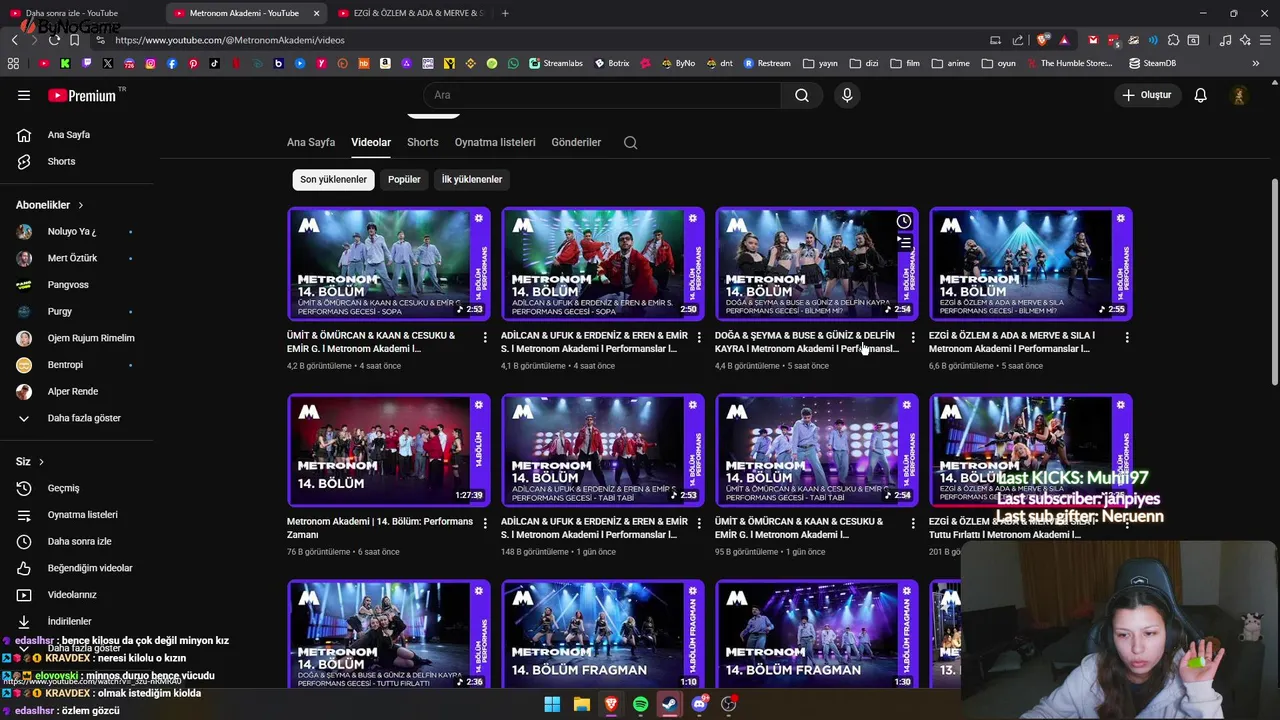This screenshot has height=720, width=1280.
Task: Switch to channel Ana Sayfa tab
Action: point(311,142)
